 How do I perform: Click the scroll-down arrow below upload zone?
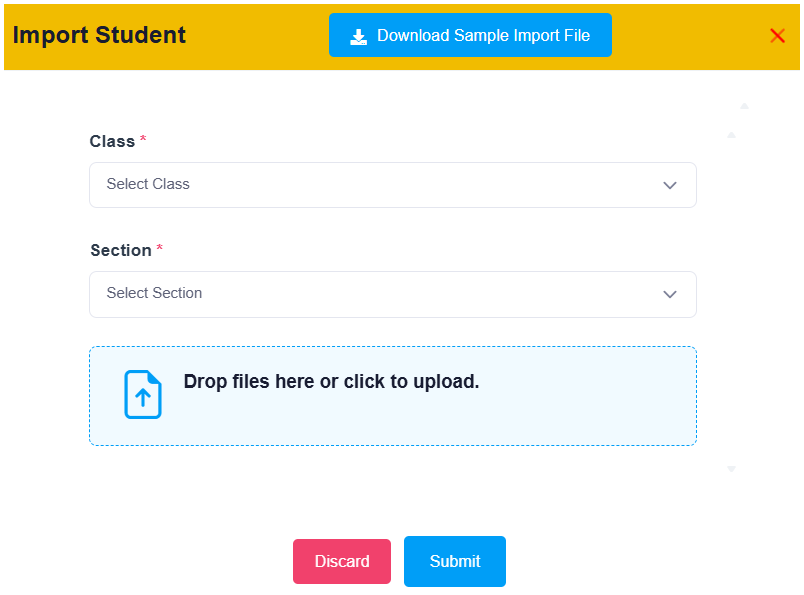click(x=732, y=469)
